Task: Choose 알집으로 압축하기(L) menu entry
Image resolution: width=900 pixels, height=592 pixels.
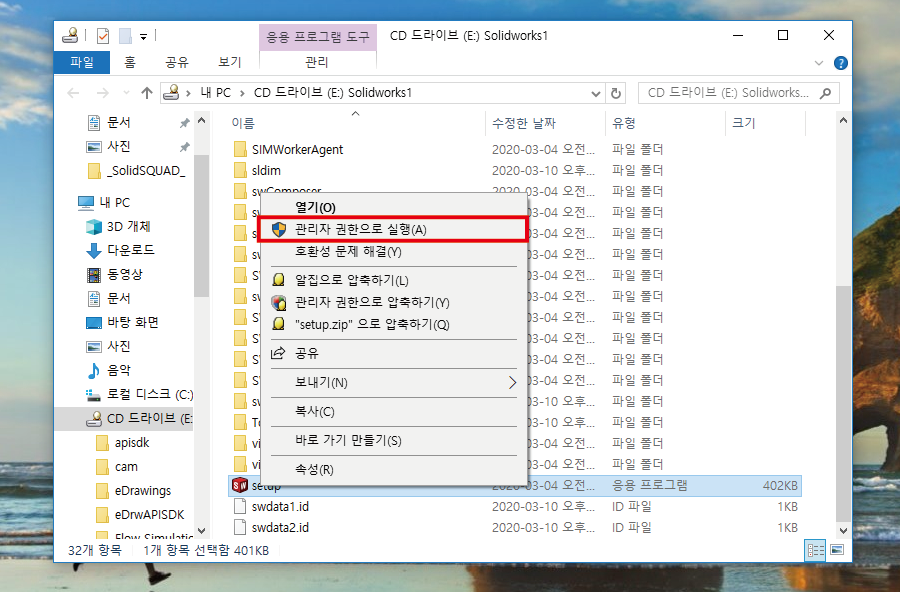Action: (x=352, y=280)
